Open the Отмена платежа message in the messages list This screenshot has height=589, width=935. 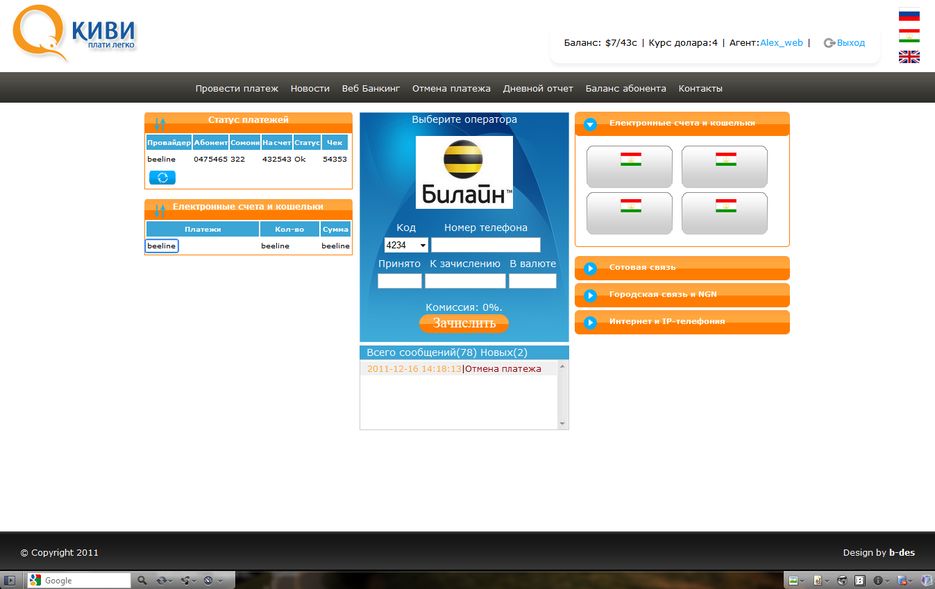[503, 369]
